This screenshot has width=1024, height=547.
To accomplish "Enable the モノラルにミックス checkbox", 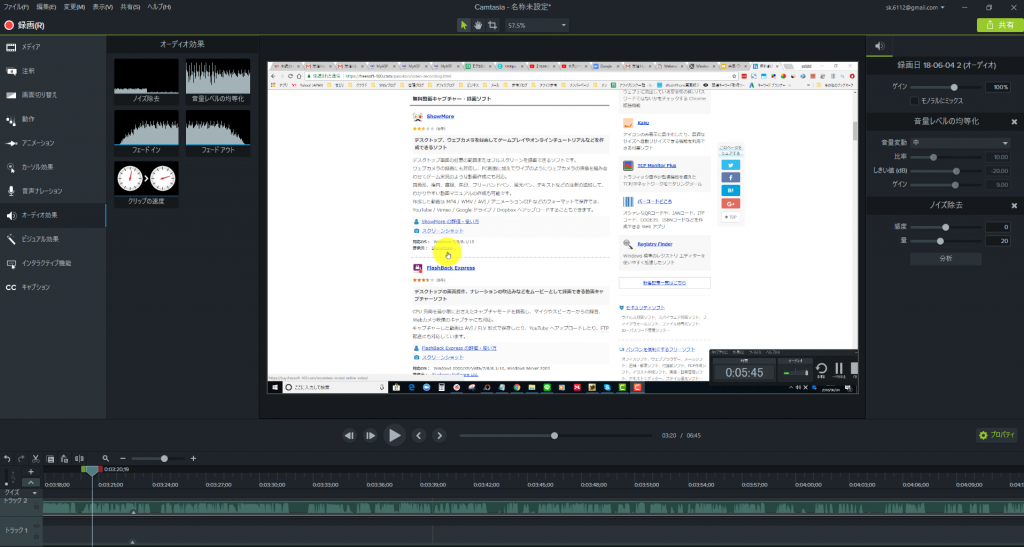I will point(914,101).
